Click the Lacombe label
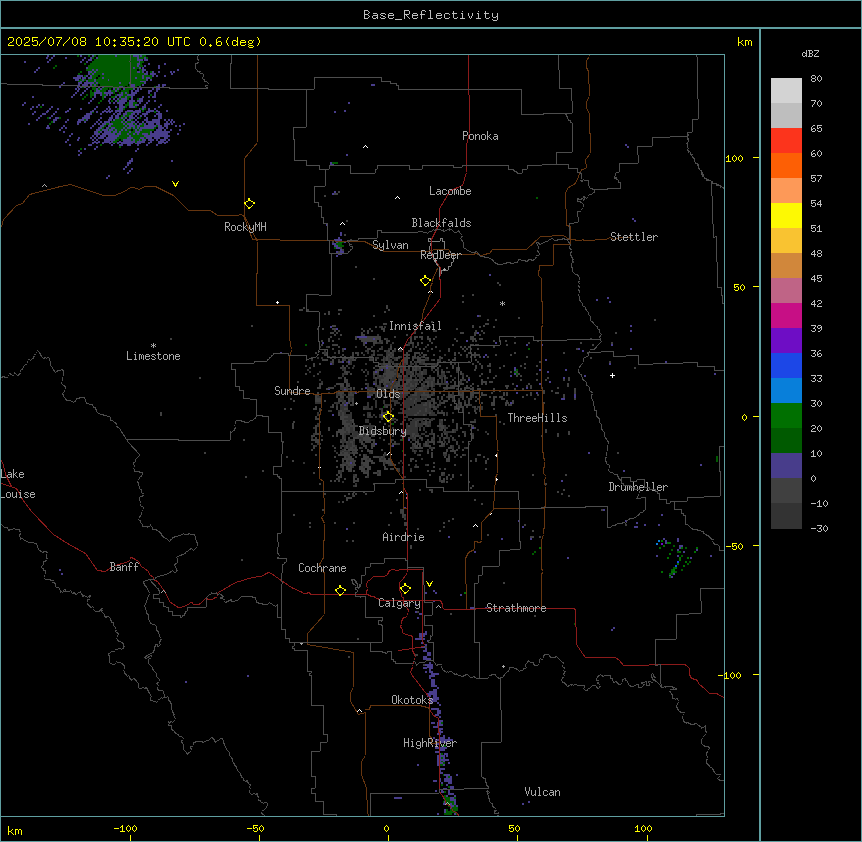The image size is (862, 842). click(450, 191)
